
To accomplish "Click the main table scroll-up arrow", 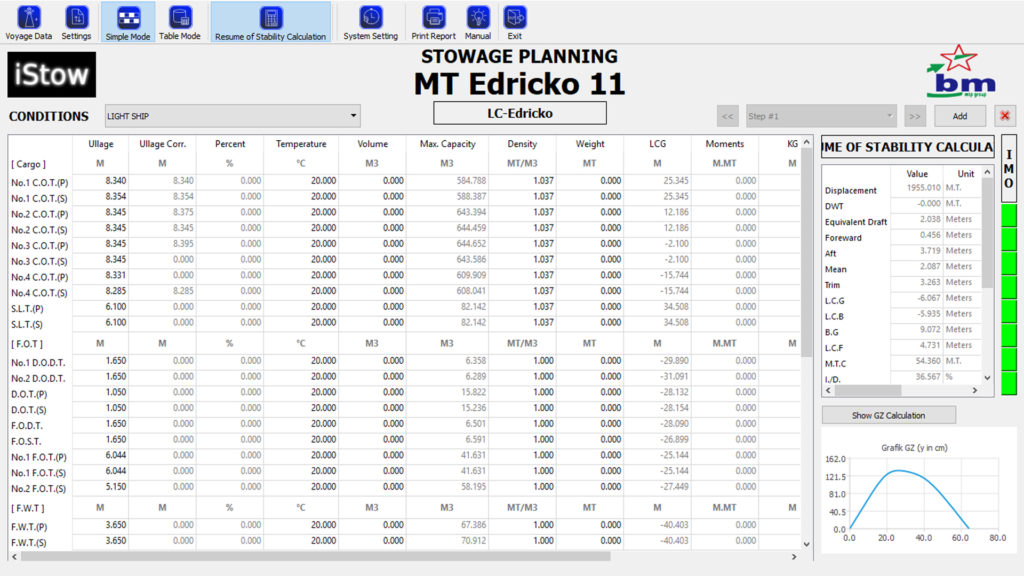I will pos(807,142).
